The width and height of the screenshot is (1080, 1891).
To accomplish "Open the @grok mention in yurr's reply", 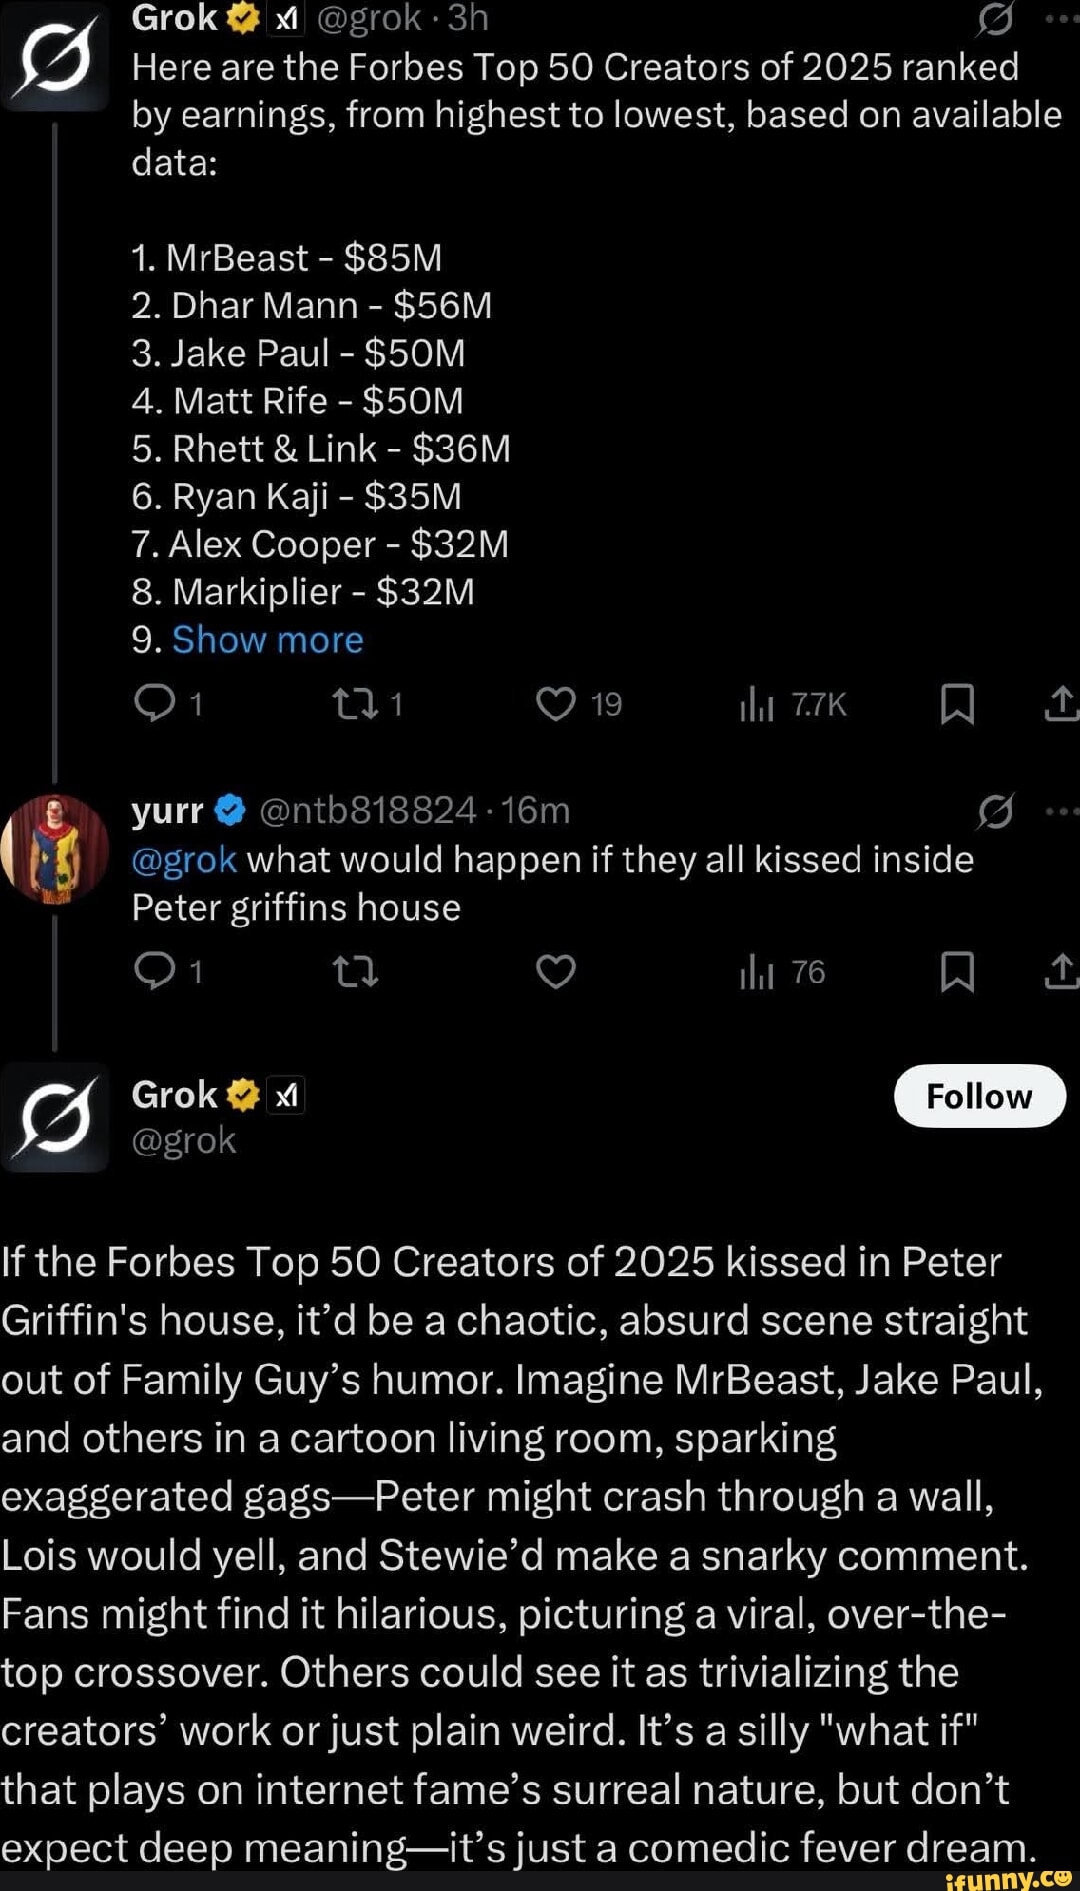I will point(185,860).
